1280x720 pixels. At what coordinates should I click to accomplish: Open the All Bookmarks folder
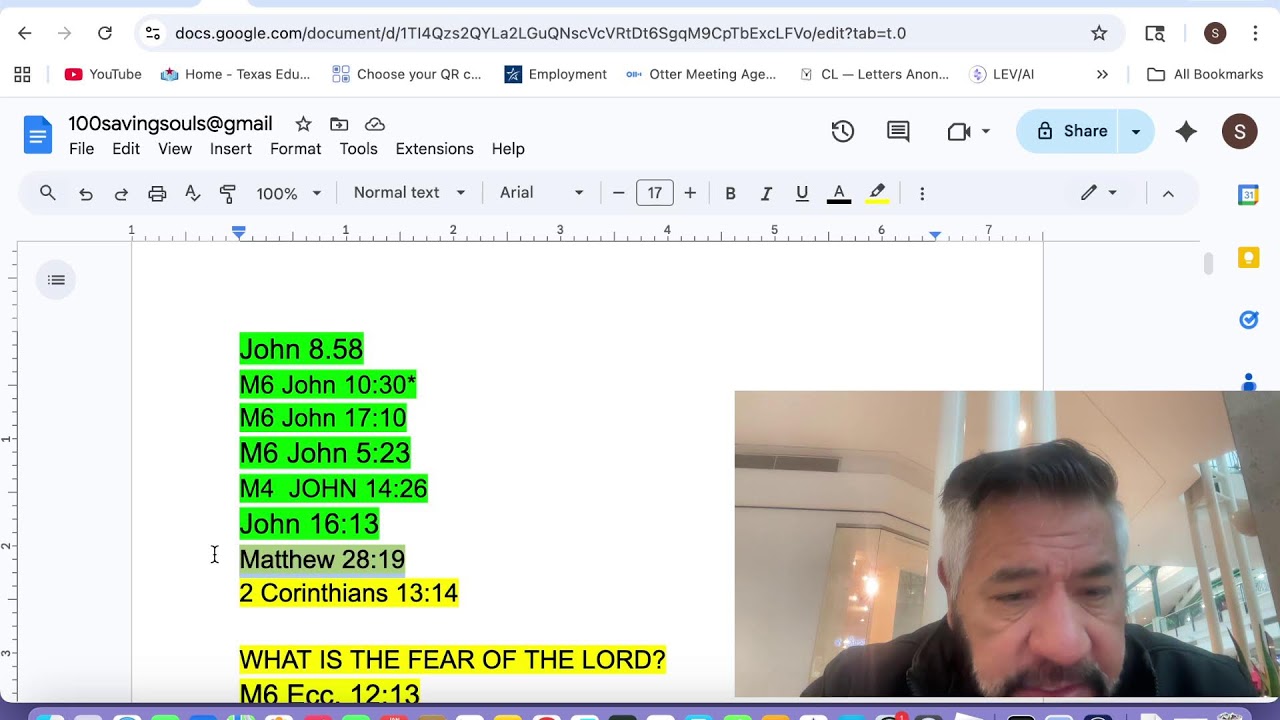[1205, 74]
